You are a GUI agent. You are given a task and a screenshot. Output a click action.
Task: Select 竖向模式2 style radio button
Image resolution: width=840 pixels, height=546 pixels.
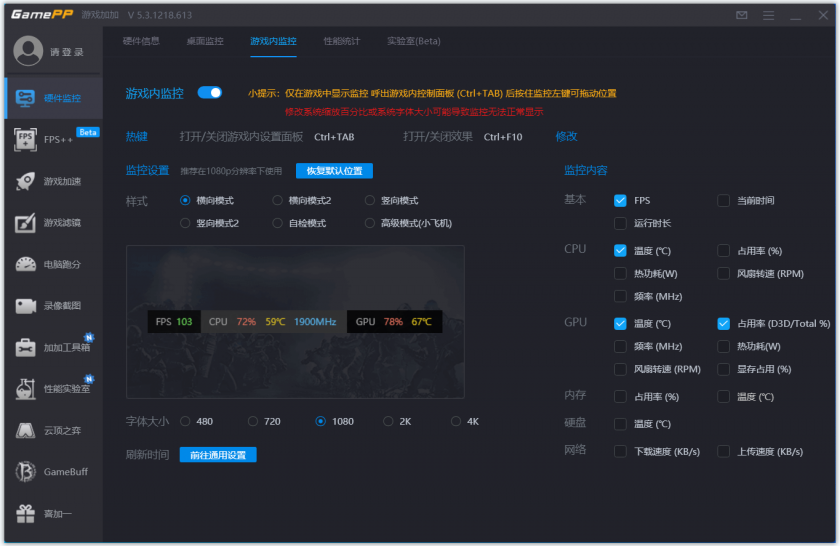click(x=185, y=223)
